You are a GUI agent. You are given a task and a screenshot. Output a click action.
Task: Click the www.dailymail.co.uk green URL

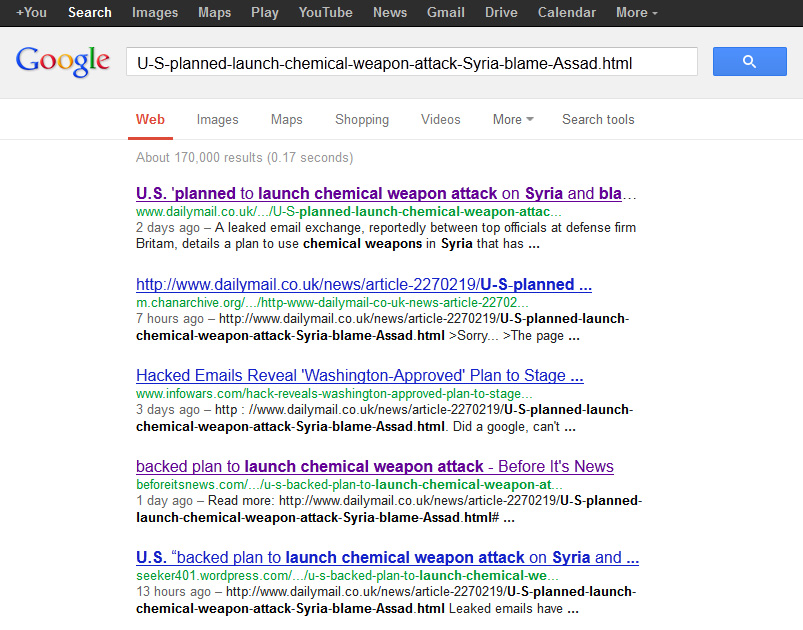pos(348,212)
